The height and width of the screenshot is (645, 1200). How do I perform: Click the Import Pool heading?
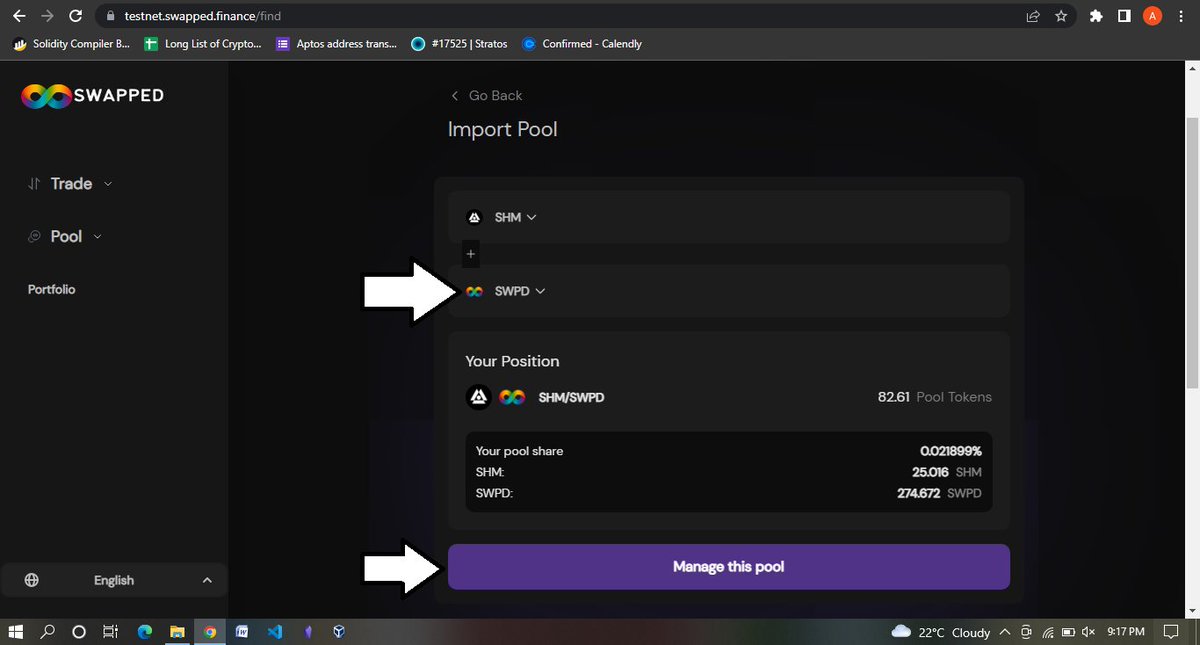502,130
